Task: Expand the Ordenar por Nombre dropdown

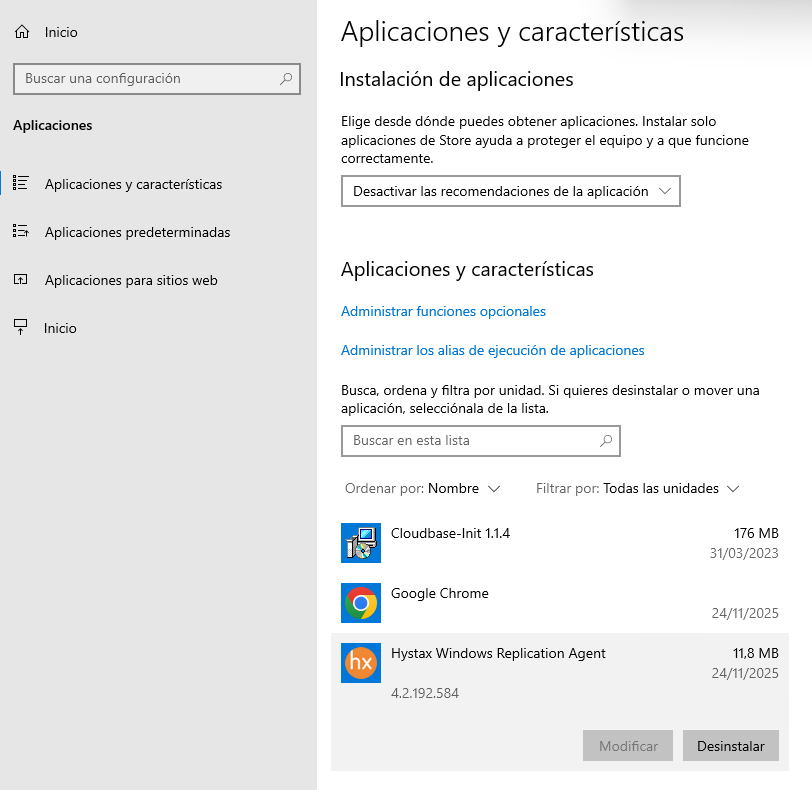Action: tap(464, 489)
